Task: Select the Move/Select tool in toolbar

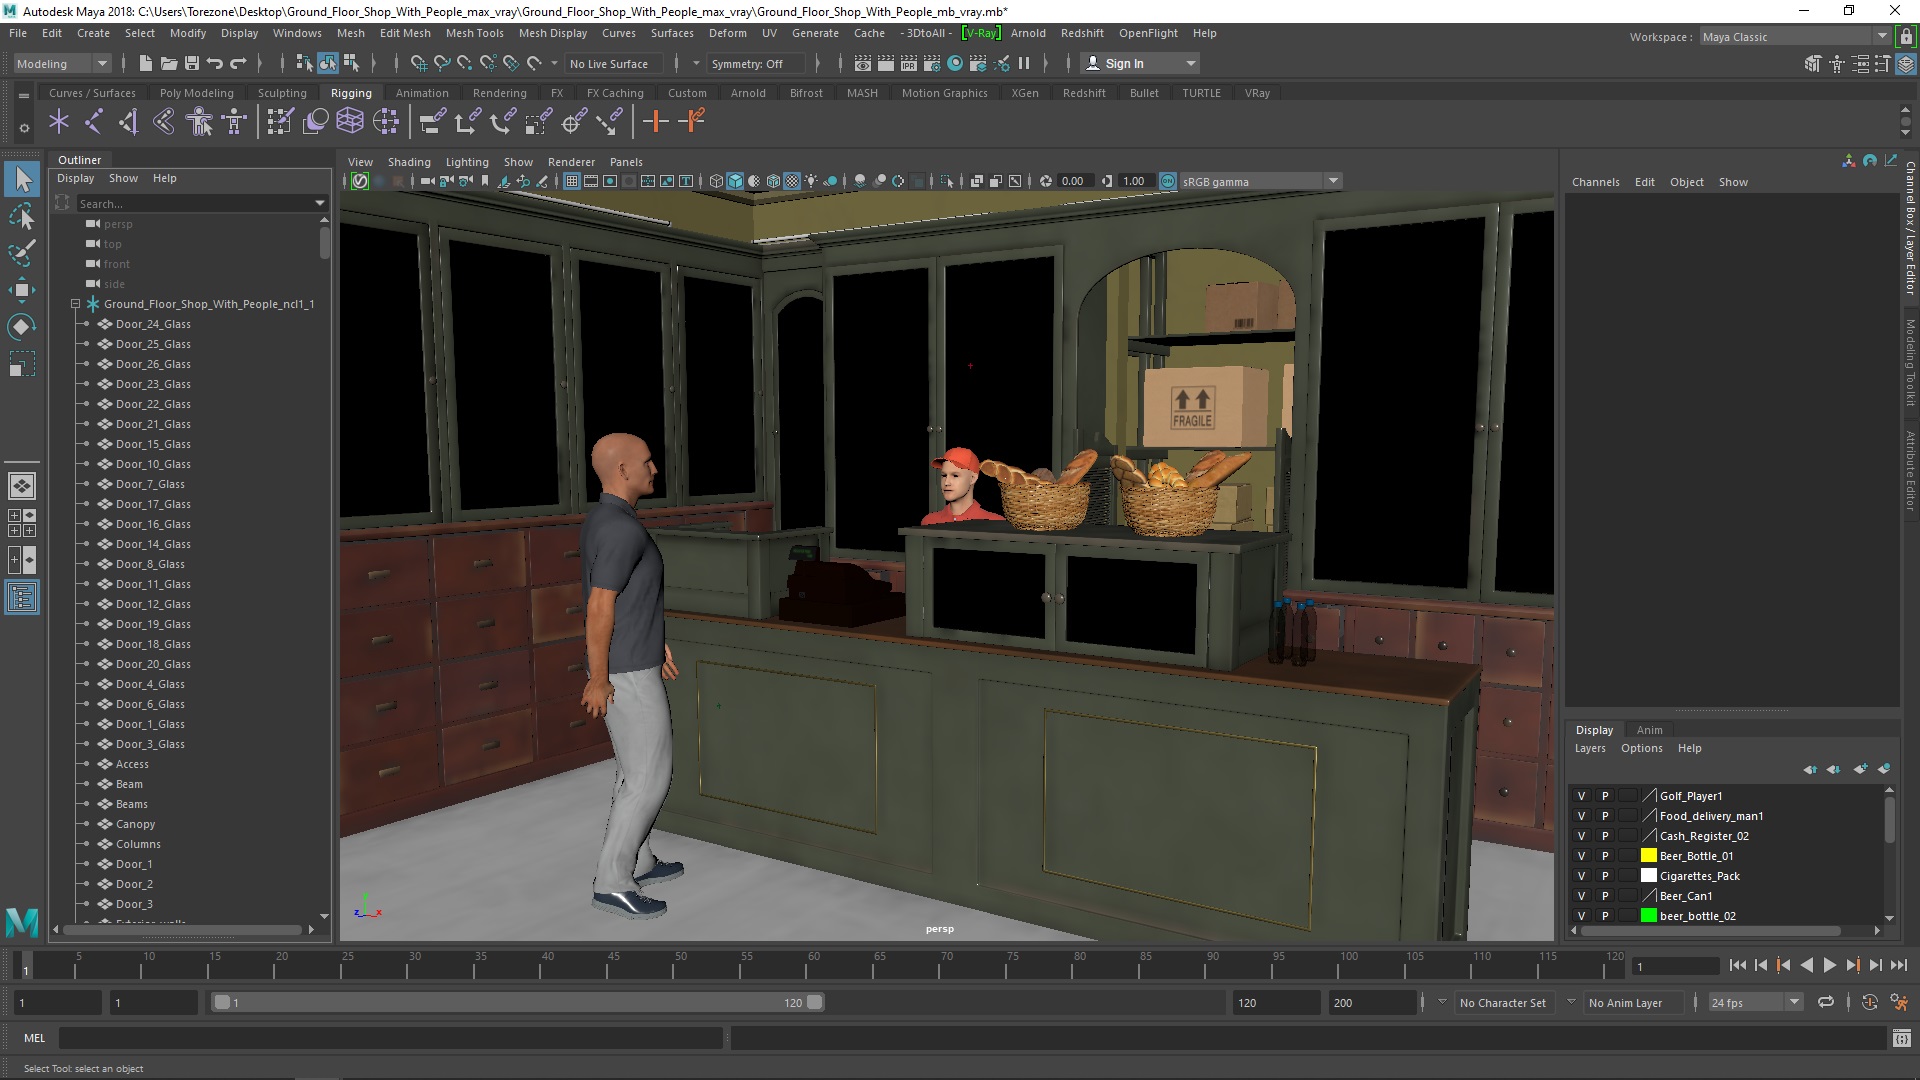Action: (20, 179)
